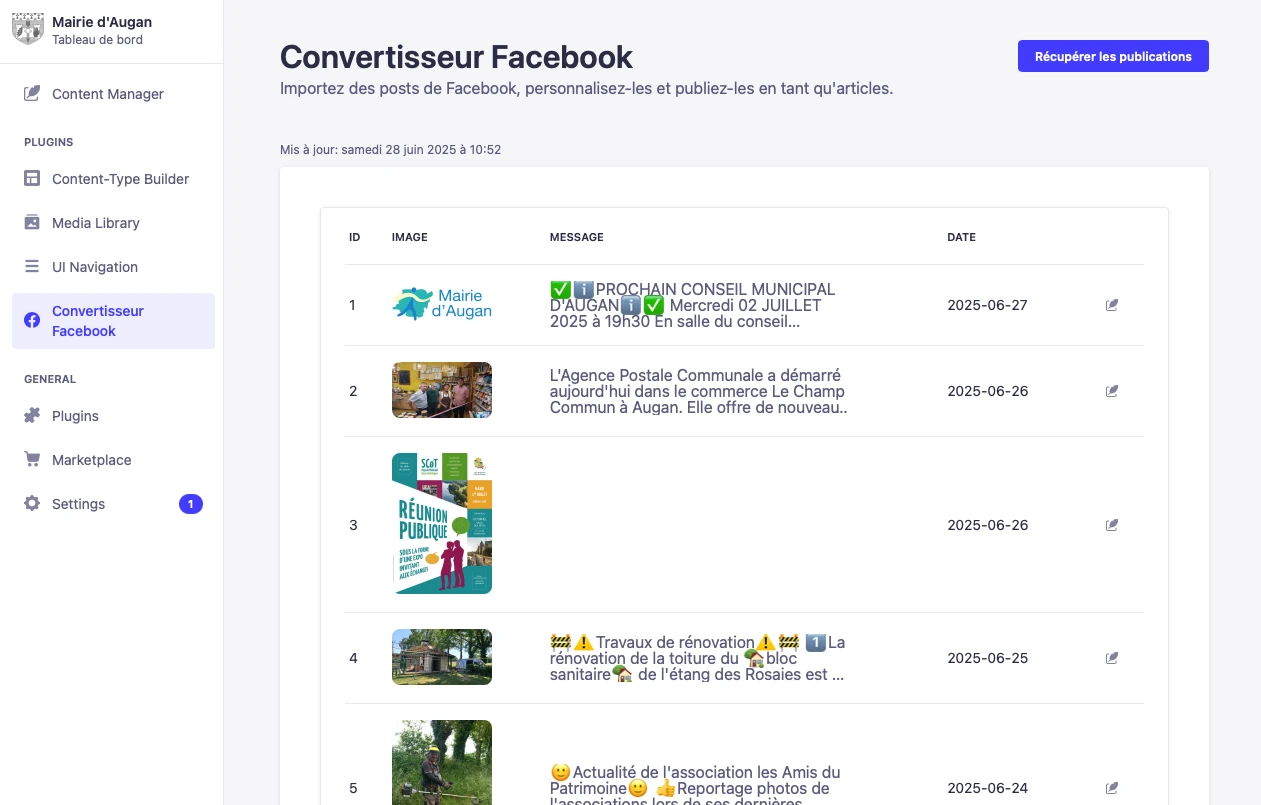Click the date 2025-06-24
This screenshot has height=805, width=1261.
tap(988, 788)
